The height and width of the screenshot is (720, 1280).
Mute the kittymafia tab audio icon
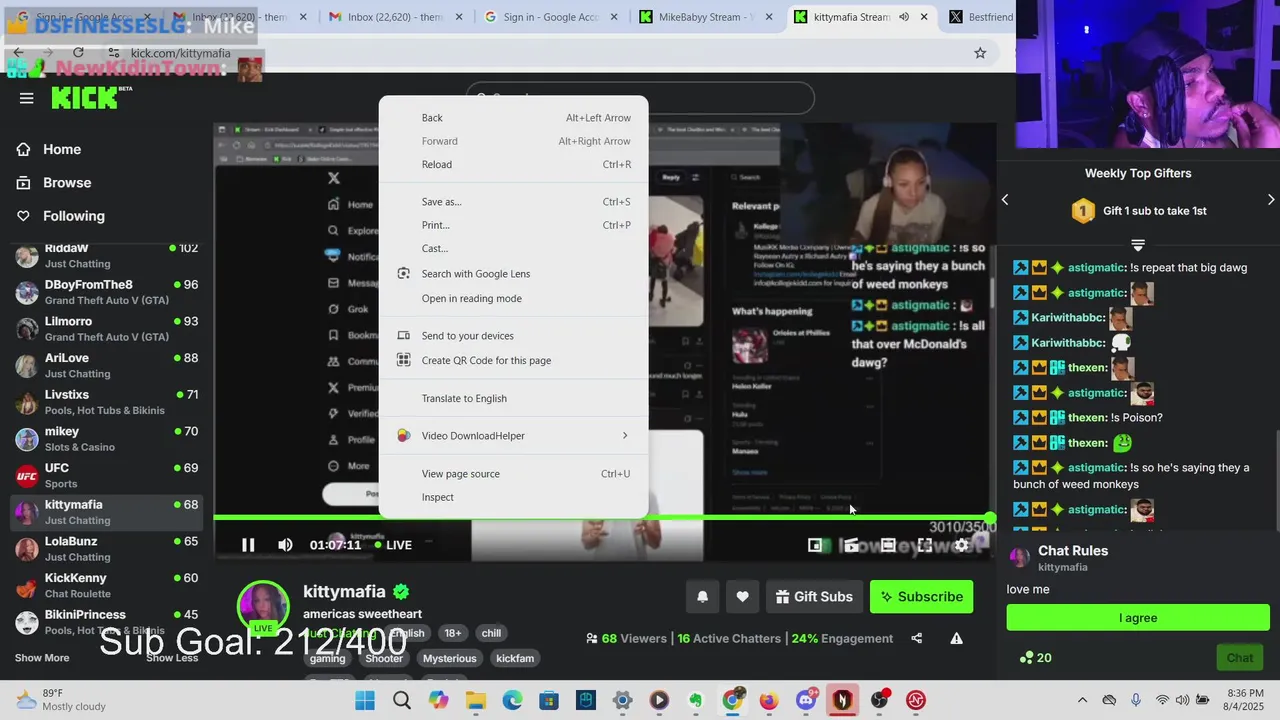point(904,17)
